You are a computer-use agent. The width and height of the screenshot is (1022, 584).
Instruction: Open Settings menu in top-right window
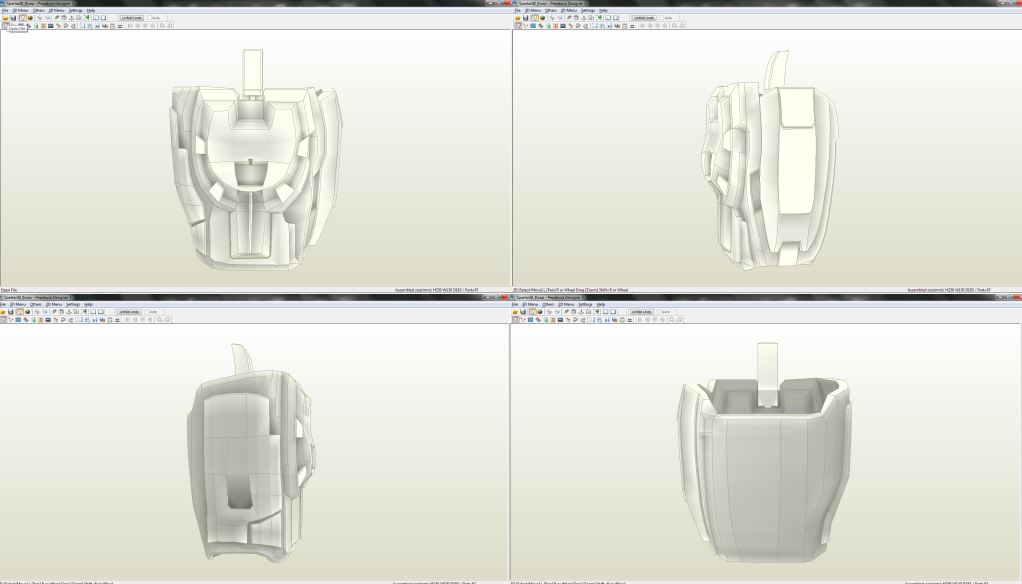tap(588, 10)
